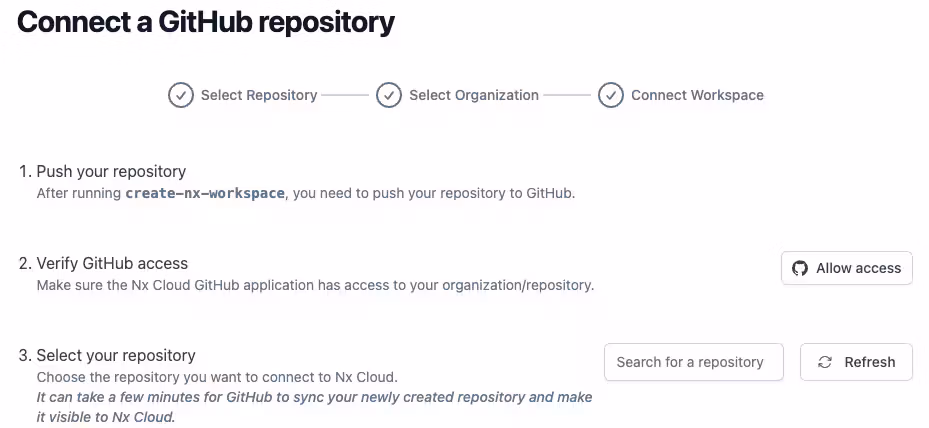Click the create-nx-workspace code text
The width and height of the screenshot is (929, 428).
[x=205, y=193]
